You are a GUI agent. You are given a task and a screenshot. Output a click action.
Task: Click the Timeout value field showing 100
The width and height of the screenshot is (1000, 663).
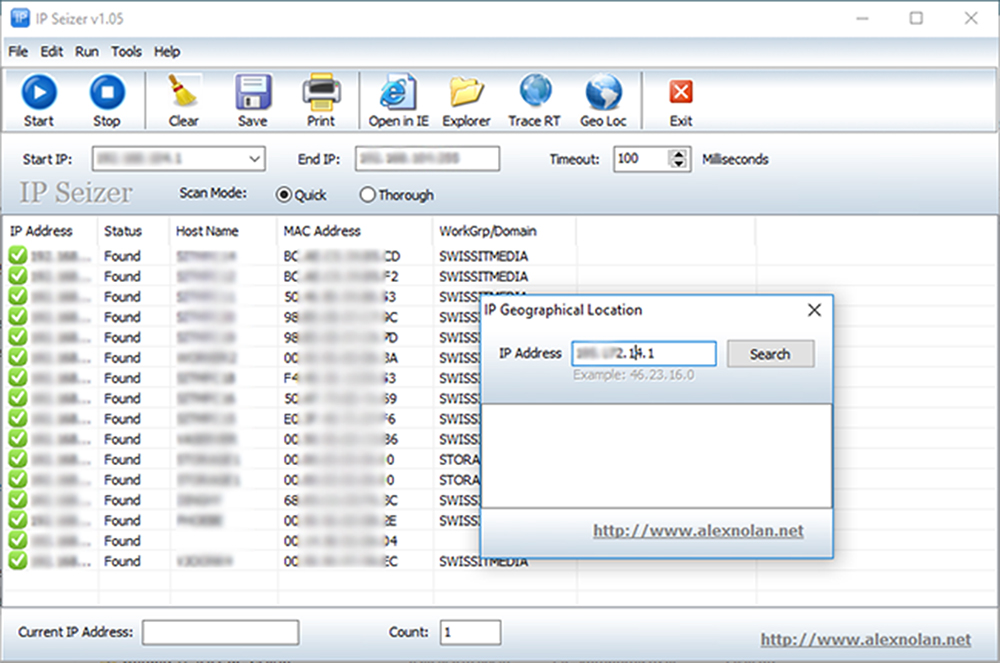(642, 159)
